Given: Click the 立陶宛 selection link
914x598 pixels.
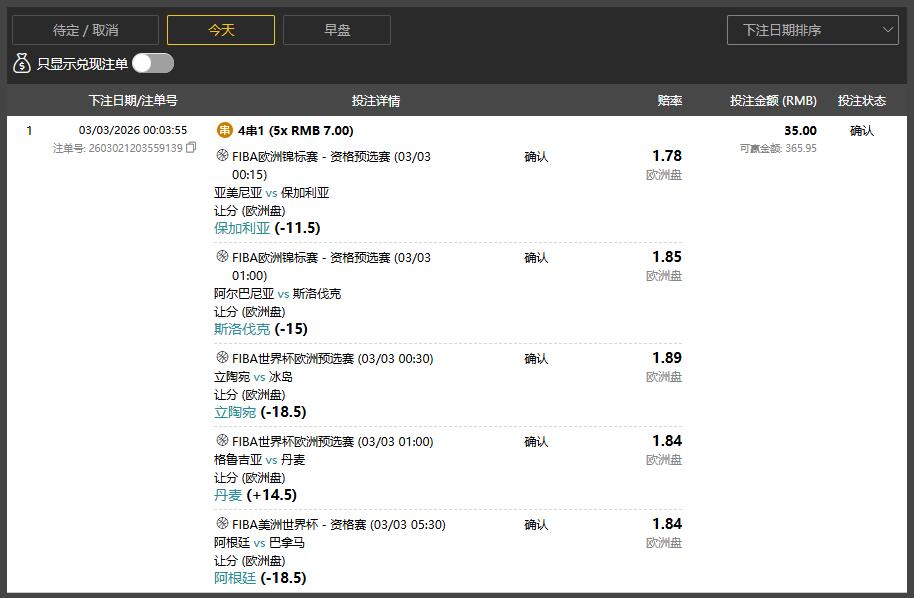Looking at the screenshot, I should tap(235, 412).
